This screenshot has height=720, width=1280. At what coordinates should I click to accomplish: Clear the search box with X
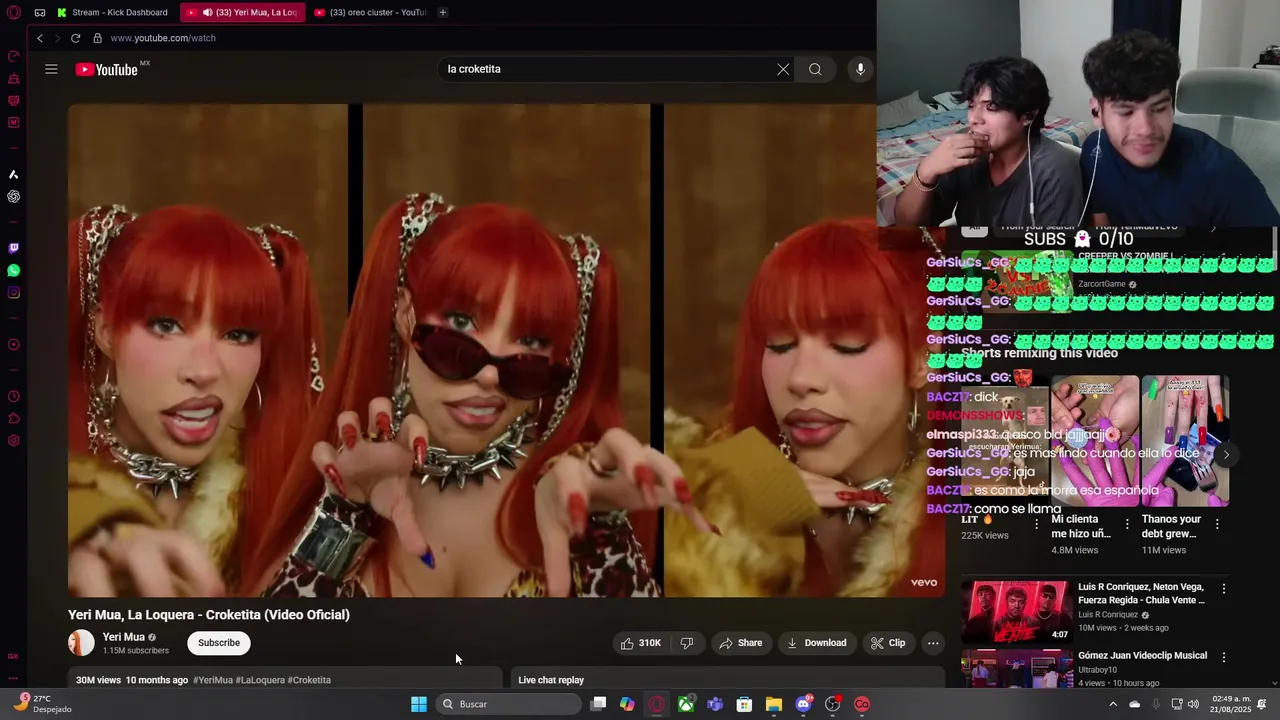click(x=783, y=69)
